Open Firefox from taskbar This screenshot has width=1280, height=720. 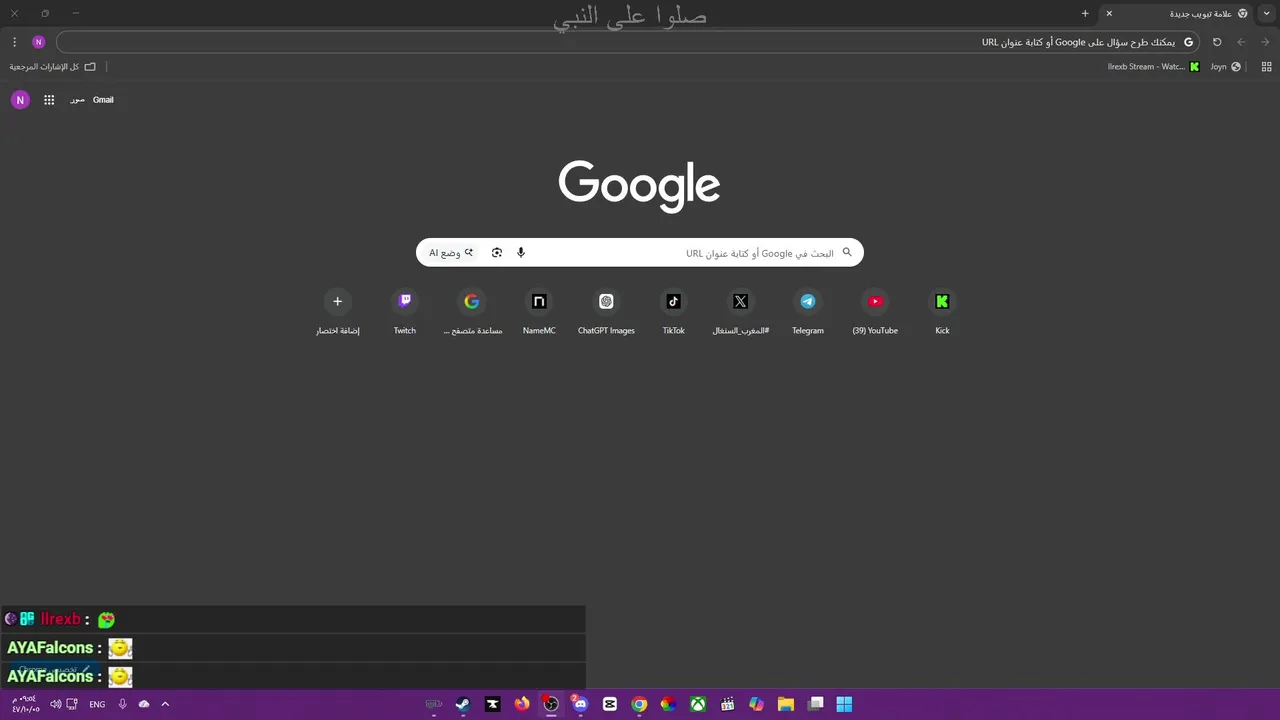522,704
